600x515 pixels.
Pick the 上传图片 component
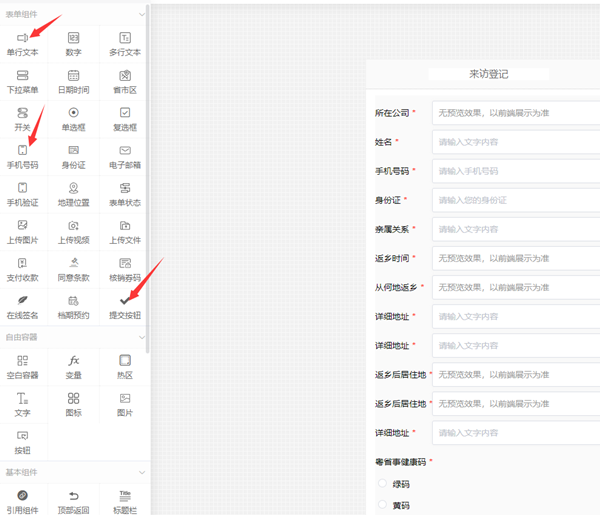point(22,231)
